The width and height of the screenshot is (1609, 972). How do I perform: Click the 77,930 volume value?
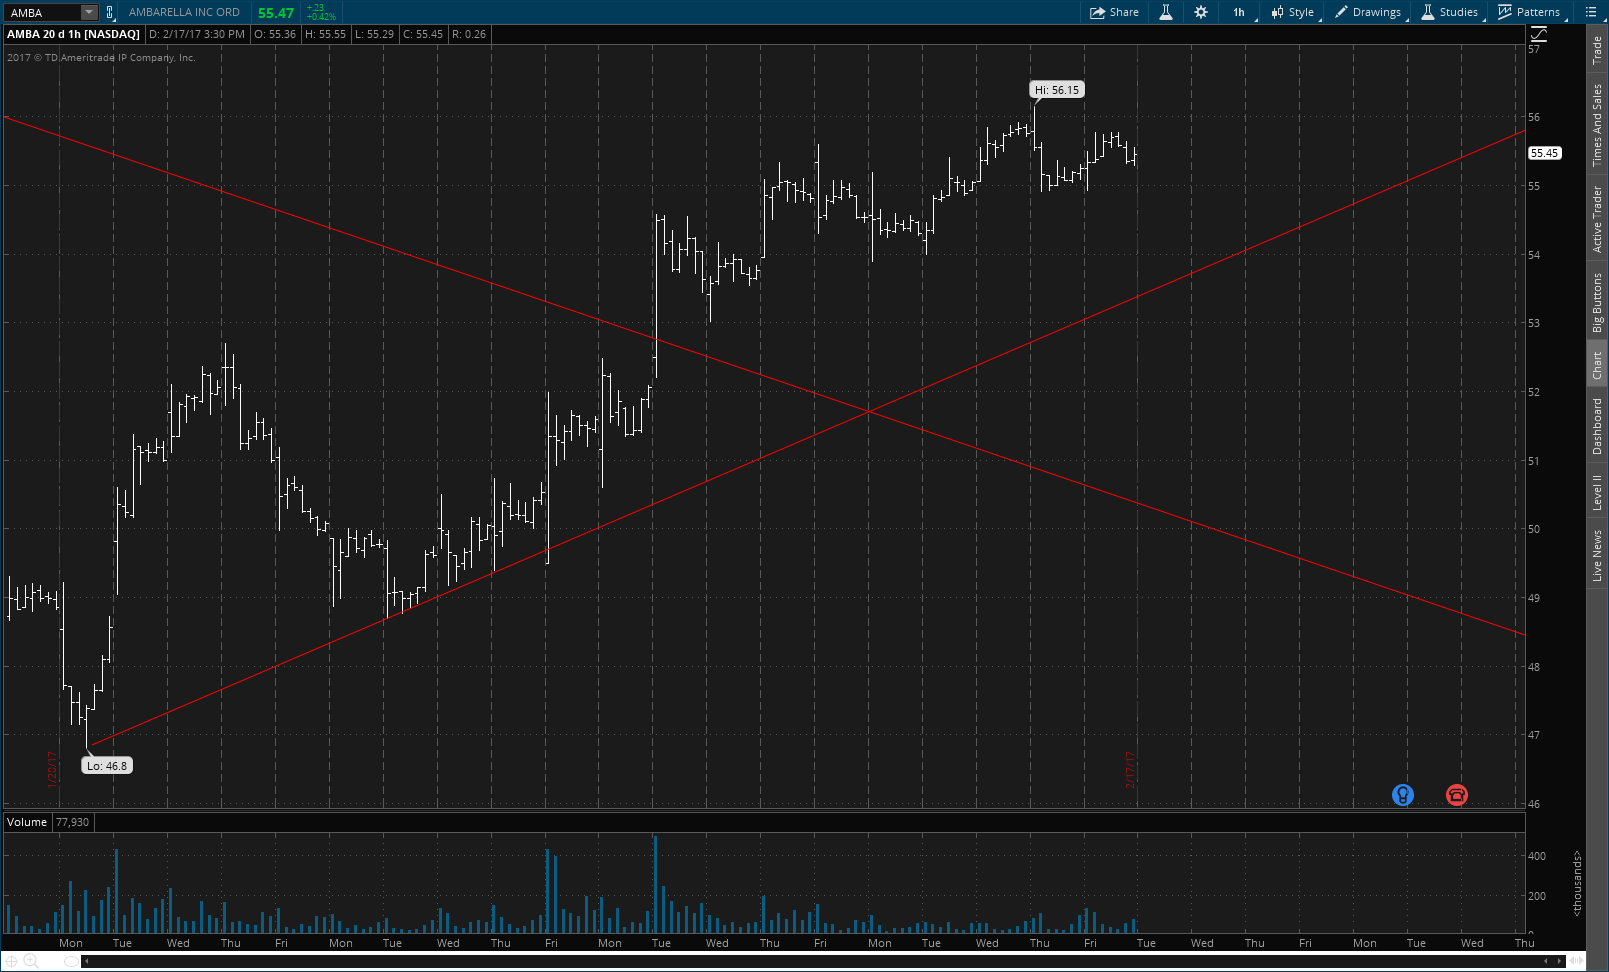tap(73, 822)
